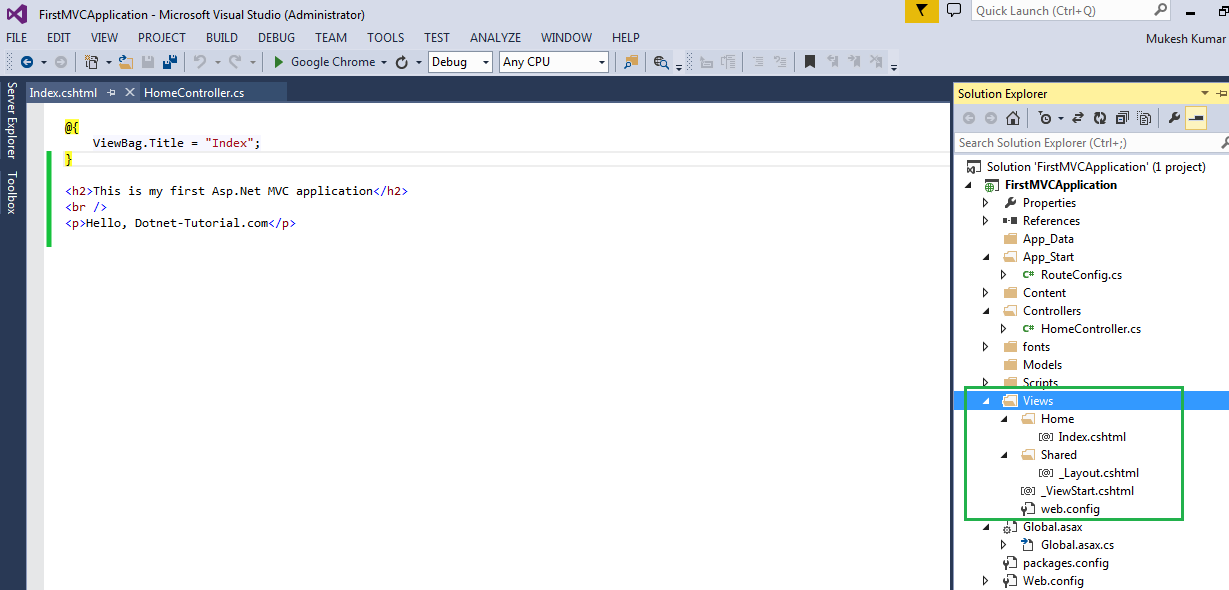Select HomeController.cs in the Solution Explorer tree
Screen dimensions: 1229x590
click(x=1090, y=329)
